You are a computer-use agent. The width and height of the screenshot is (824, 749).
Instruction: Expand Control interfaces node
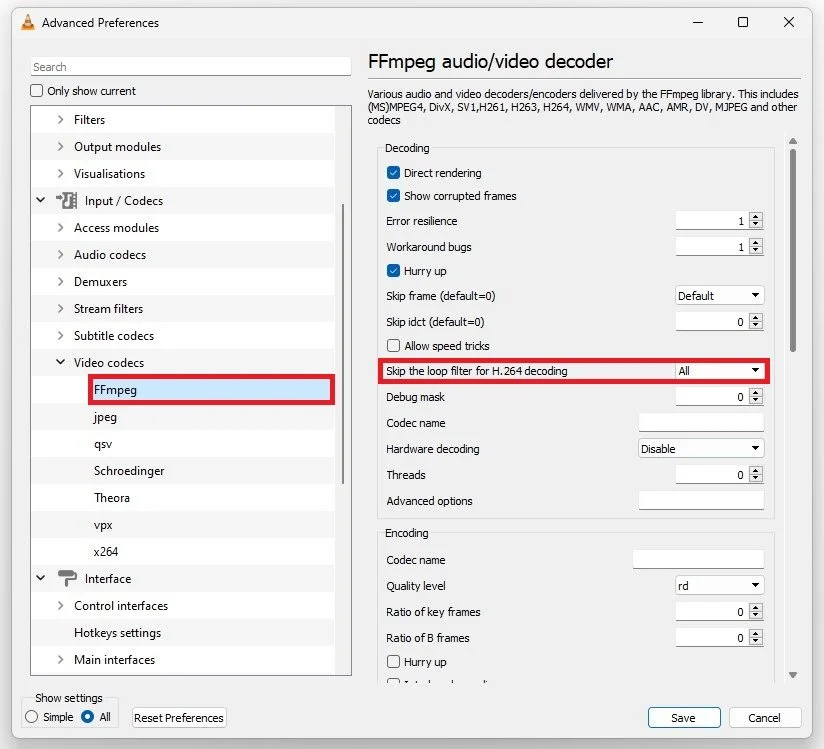tap(60, 606)
